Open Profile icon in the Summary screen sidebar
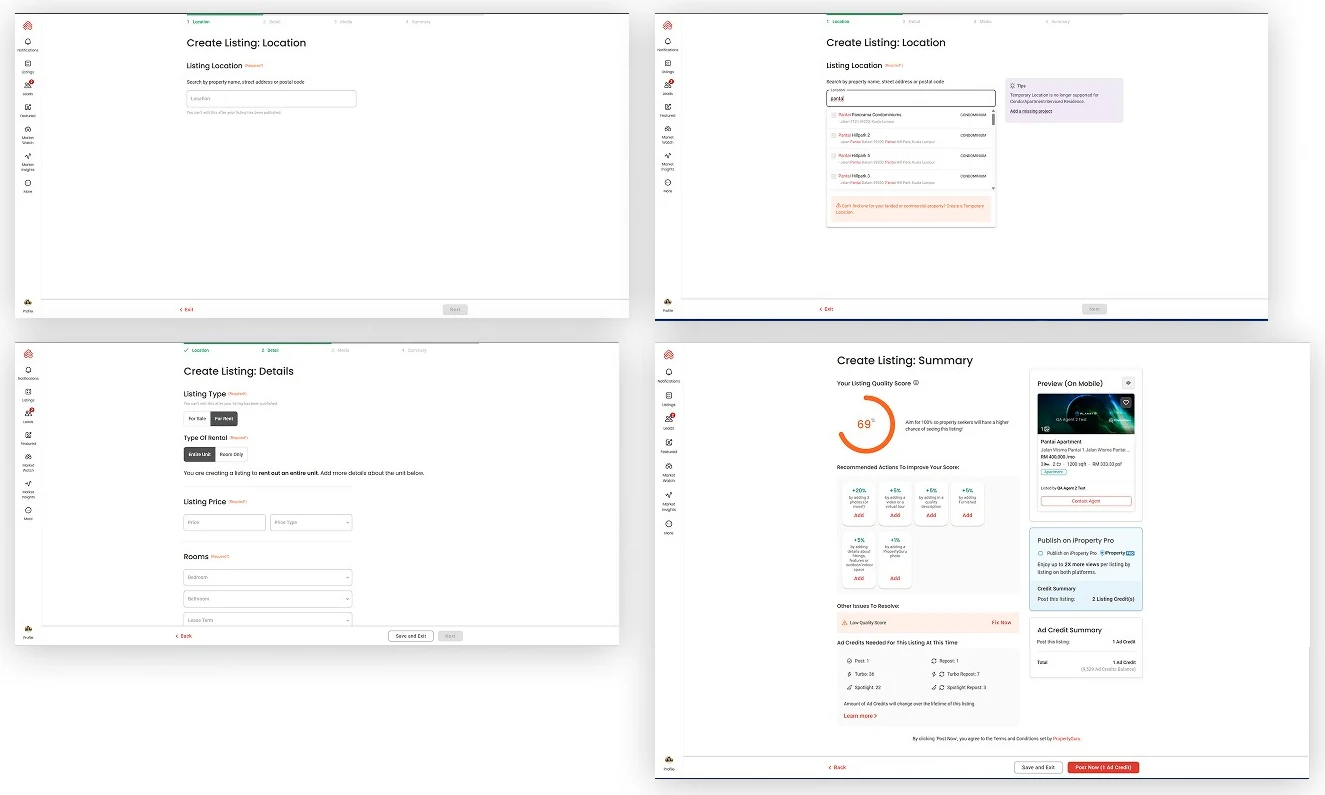This screenshot has height=795, width=1325. click(x=668, y=762)
